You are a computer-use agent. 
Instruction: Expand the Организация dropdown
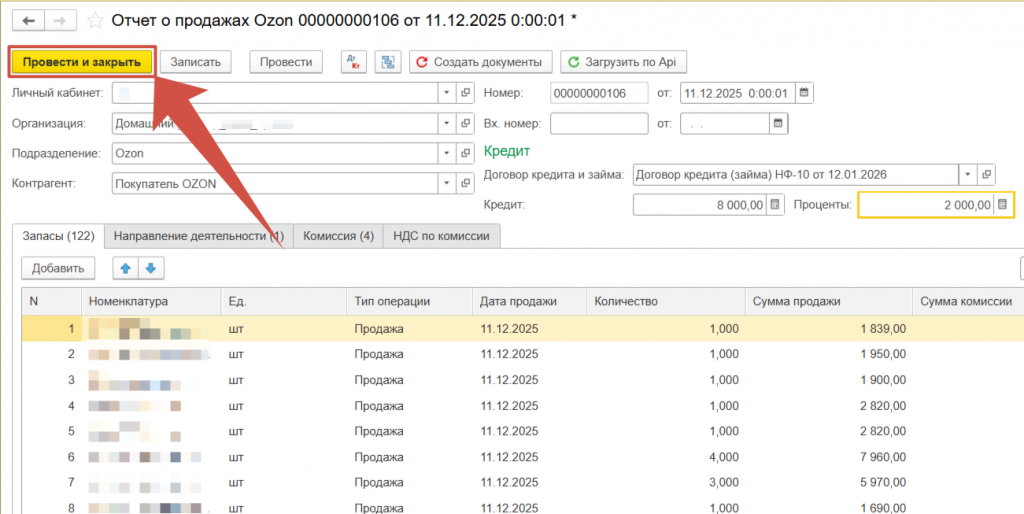[446, 124]
